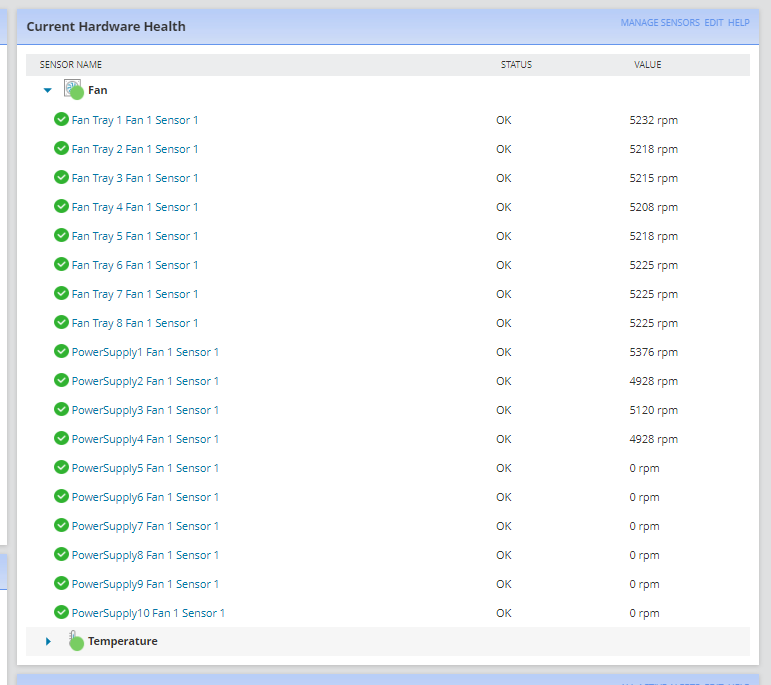Click green check icon beside PowerSupply6
The image size is (771, 685).
click(61, 496)
